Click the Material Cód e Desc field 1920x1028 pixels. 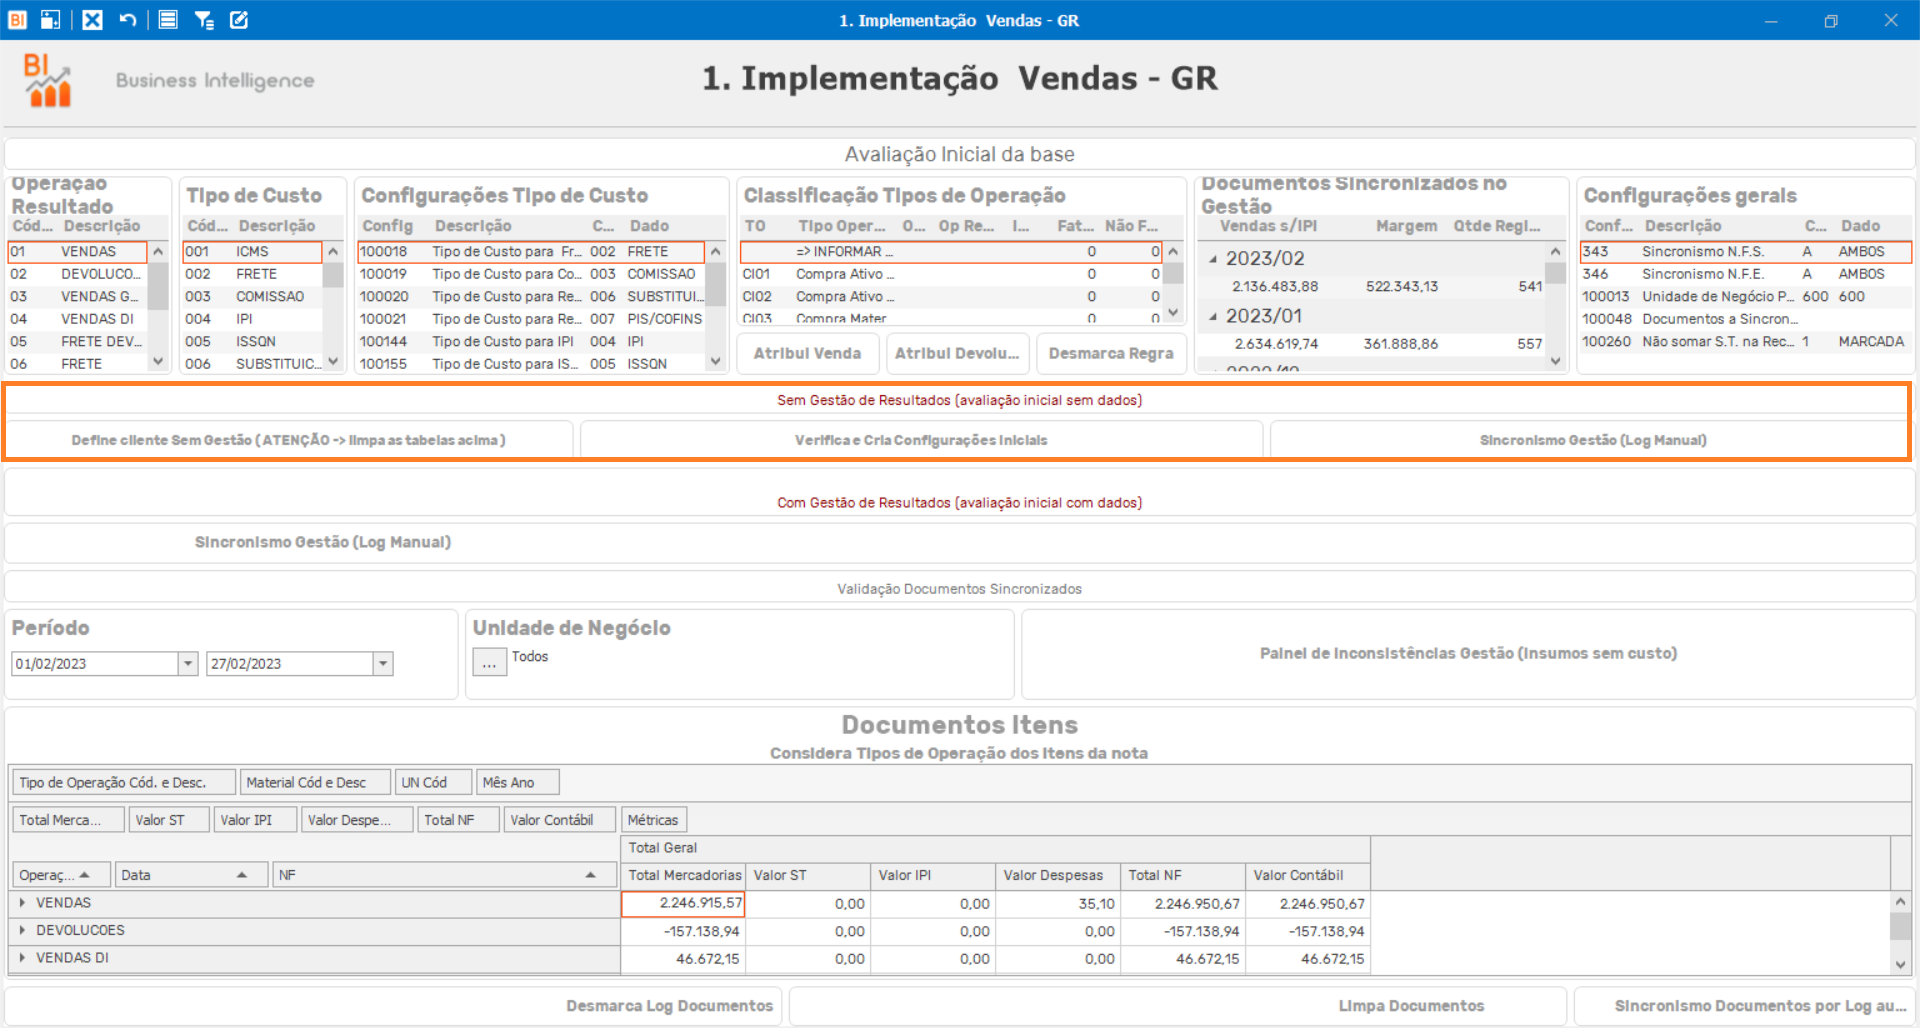315,782
